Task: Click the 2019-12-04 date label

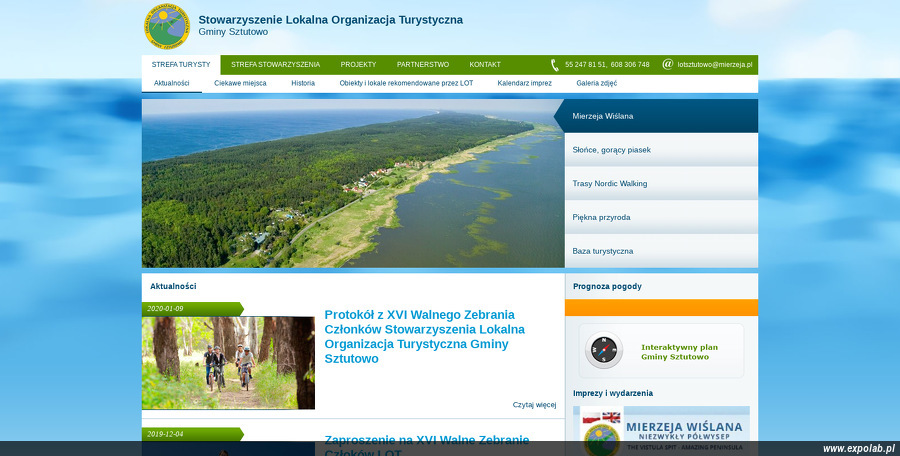Action: pos(165,434)
